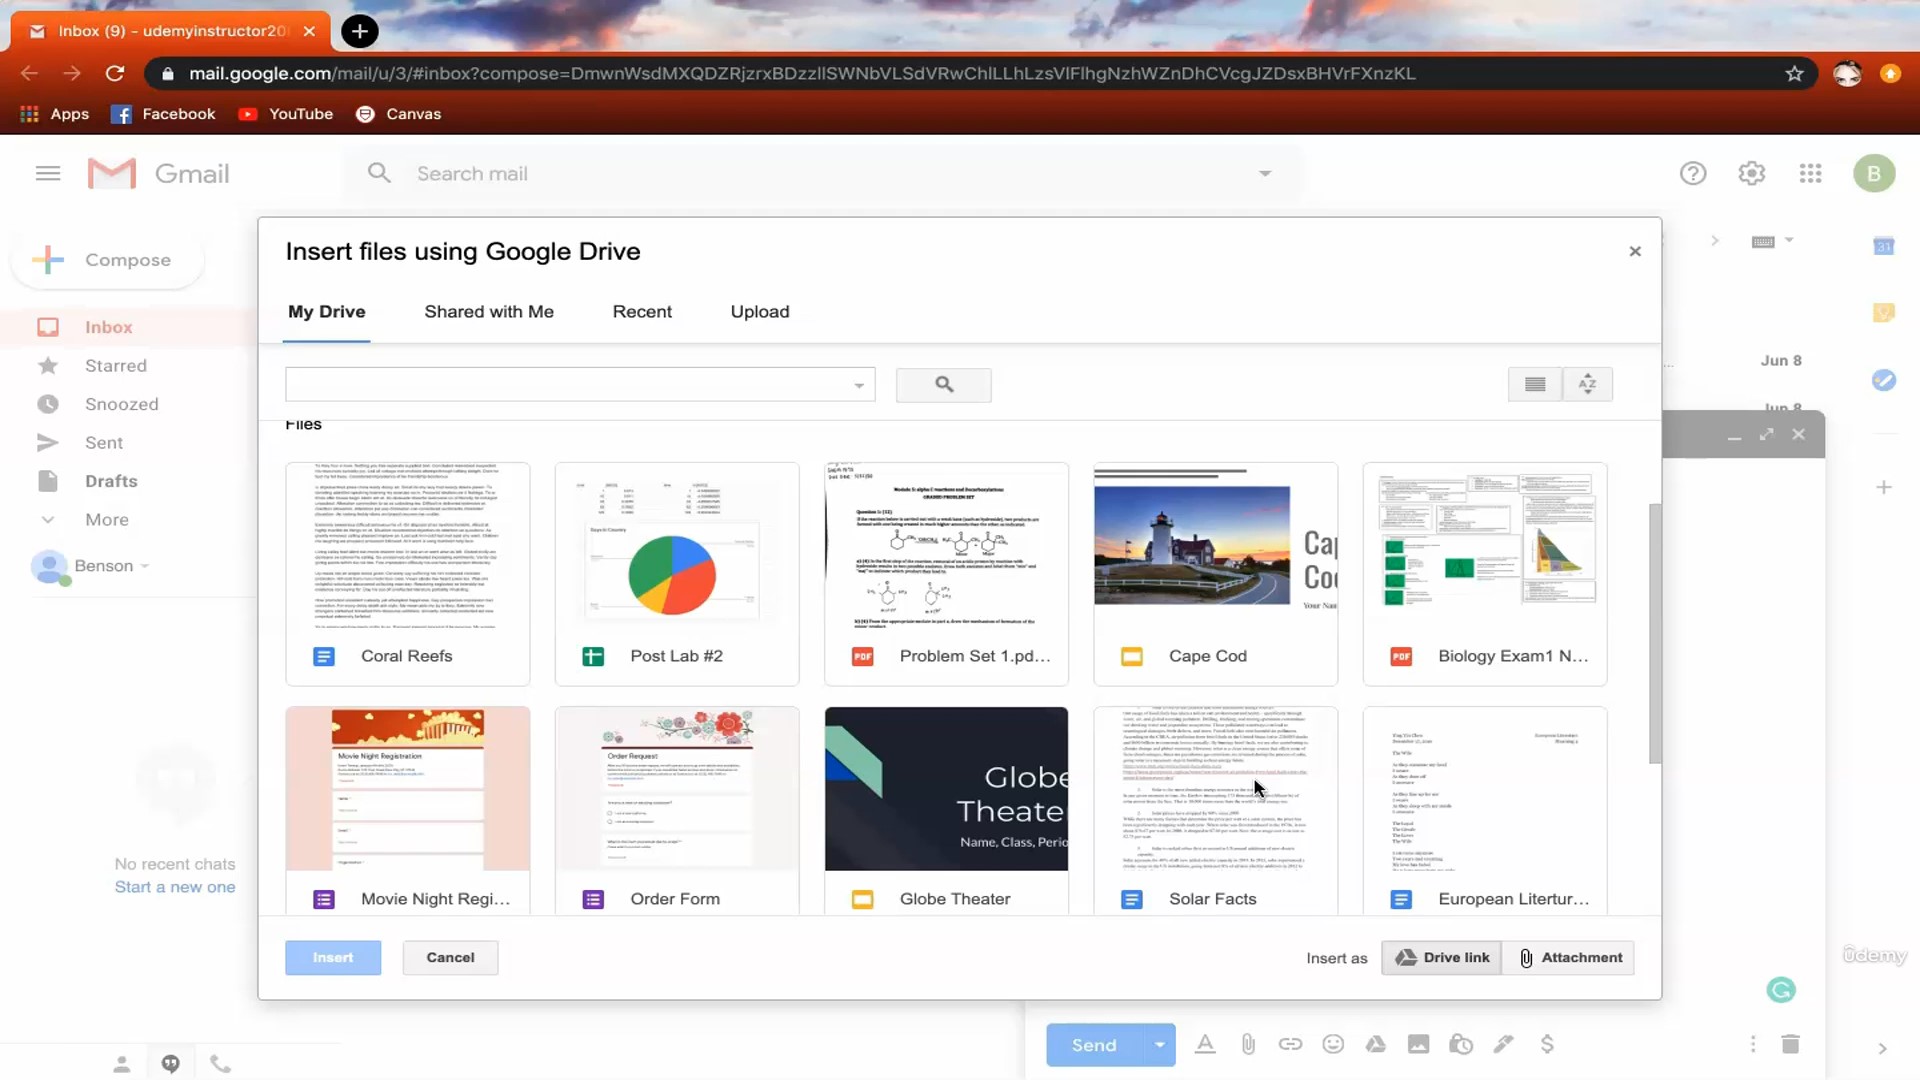Screen dimensions: 1920x1080
Task: Click the get add-ons plus icon
Action: pyautogui.click(x=1884, y=487)
